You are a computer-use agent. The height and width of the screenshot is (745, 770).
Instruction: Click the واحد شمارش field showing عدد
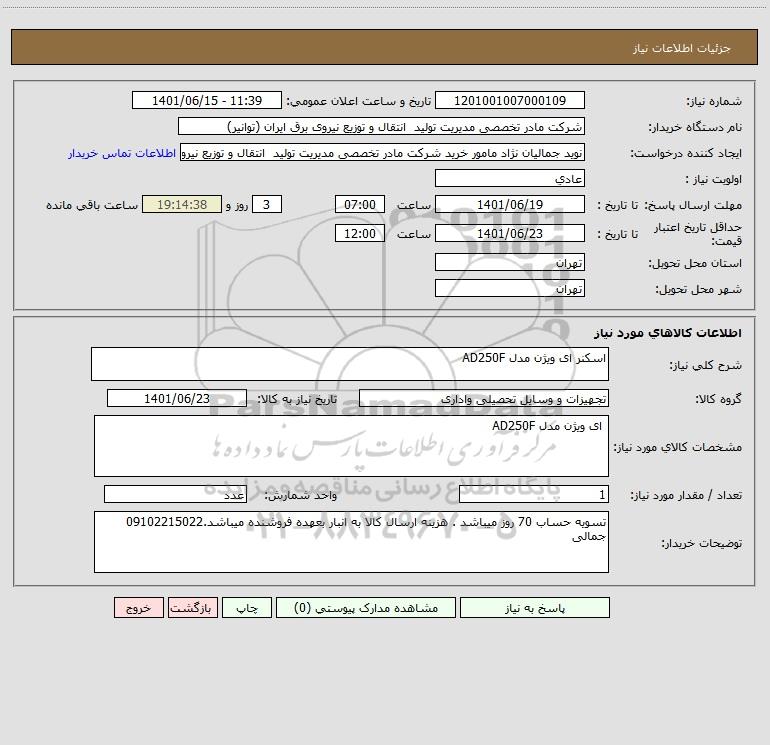(175, 494)
